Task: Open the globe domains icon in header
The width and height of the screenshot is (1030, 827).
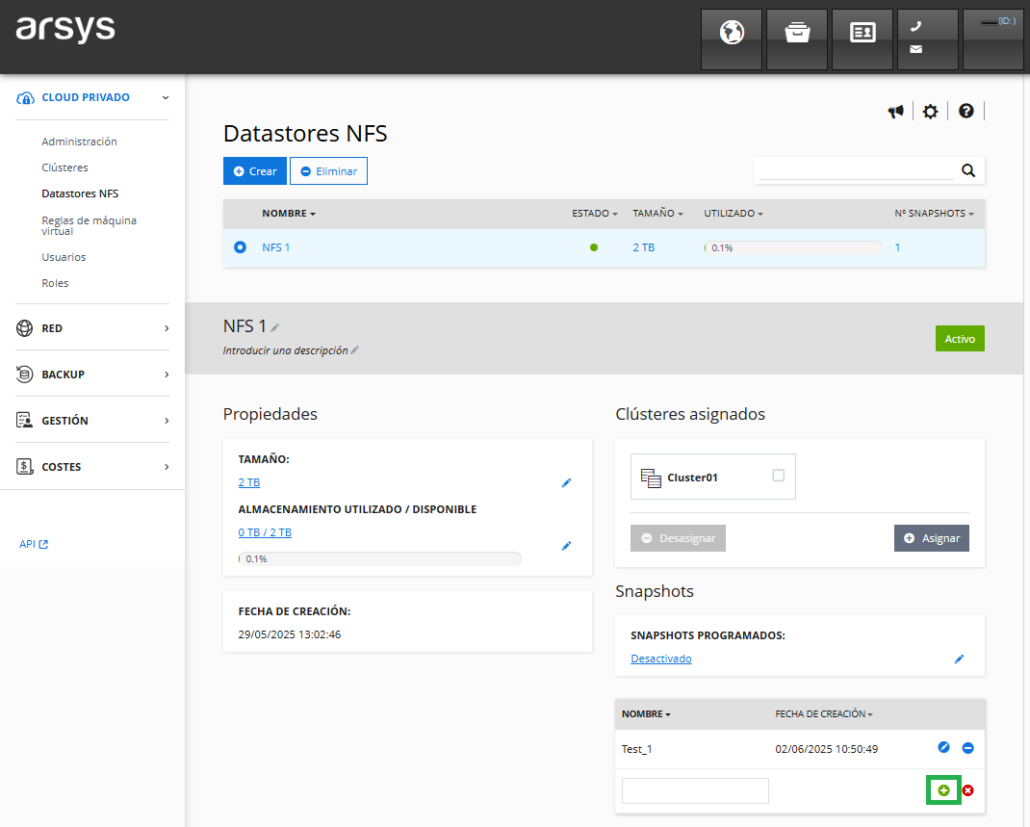Action: (731, 39)
